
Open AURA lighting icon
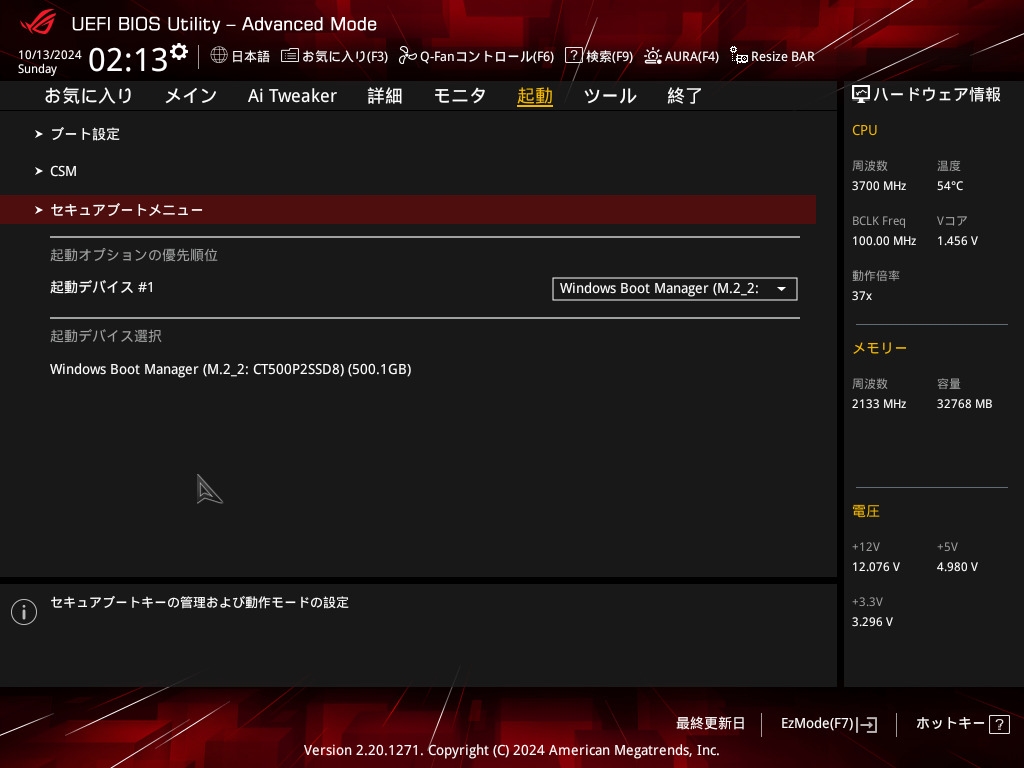click(652, 56)
